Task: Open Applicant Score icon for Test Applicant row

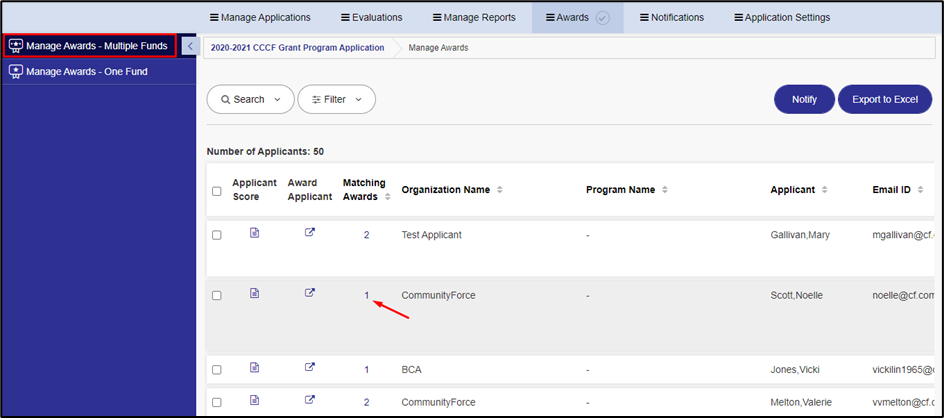Action: 255,232
